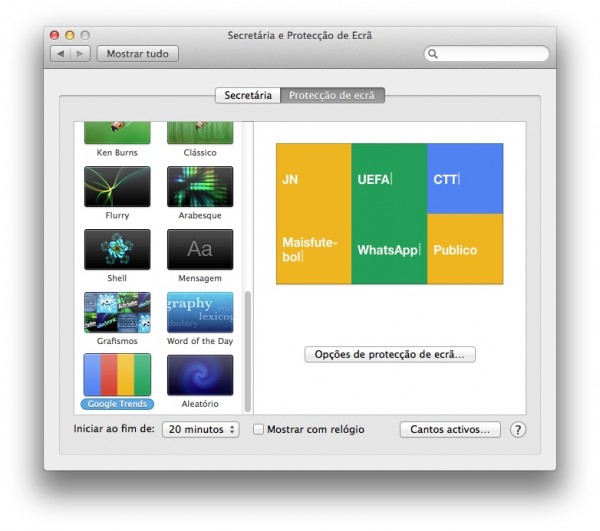The image size is (600, 531).
Task: Click the Google Trends preview area
Action: click(390, 214)
